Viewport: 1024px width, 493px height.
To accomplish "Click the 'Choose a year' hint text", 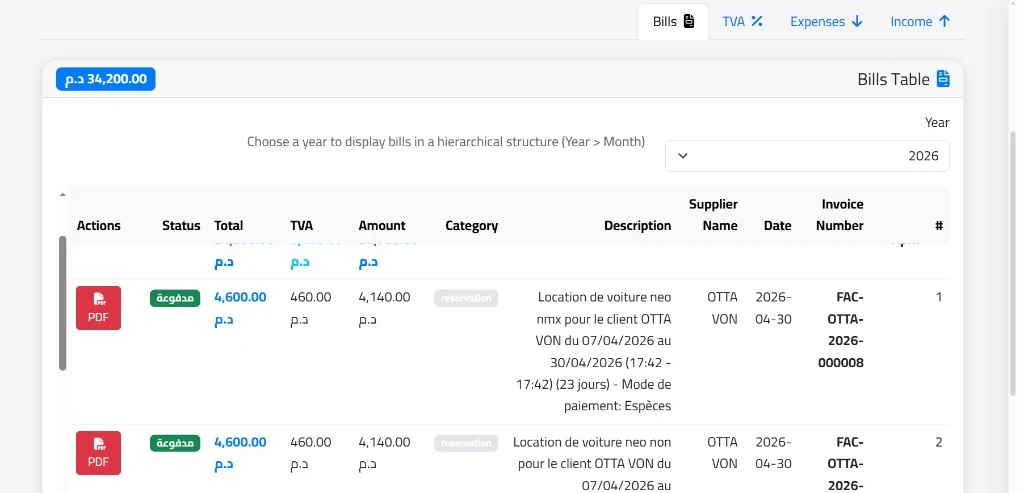I will coord(446,142).
